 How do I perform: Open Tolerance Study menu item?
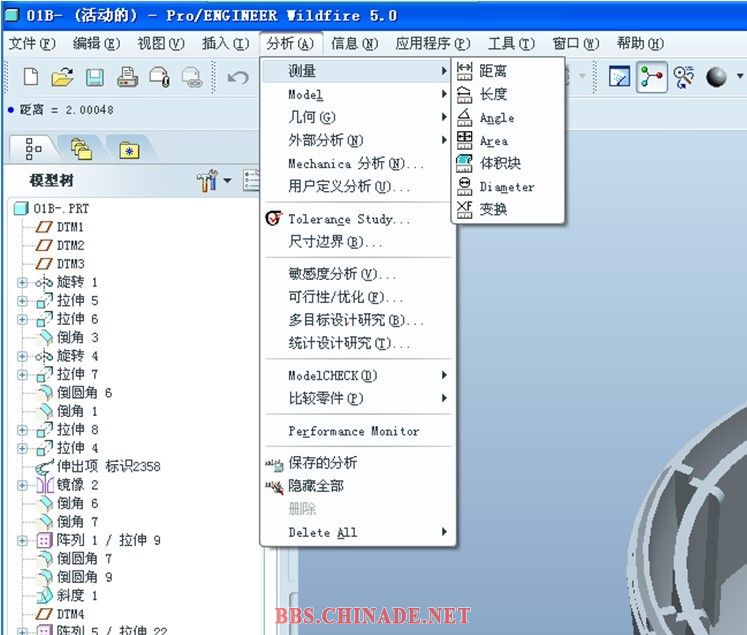pos(357,219)
